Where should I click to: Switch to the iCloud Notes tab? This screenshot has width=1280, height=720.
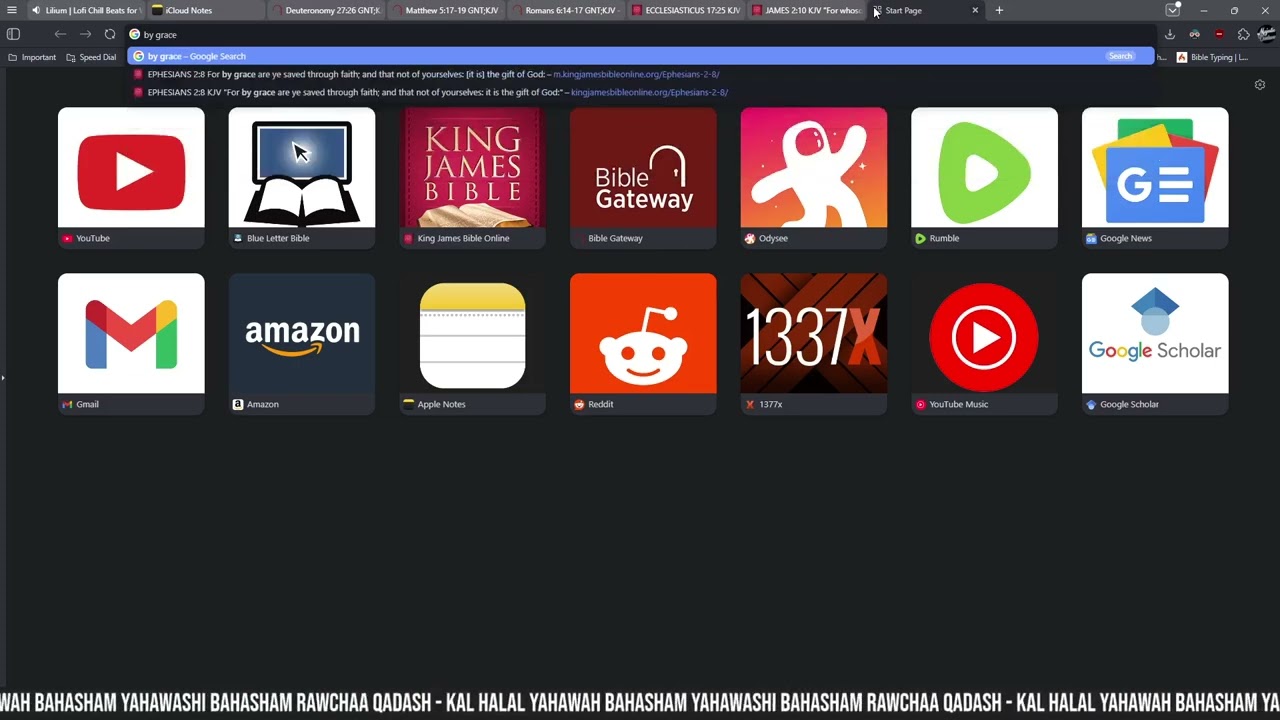coord(205,10)
